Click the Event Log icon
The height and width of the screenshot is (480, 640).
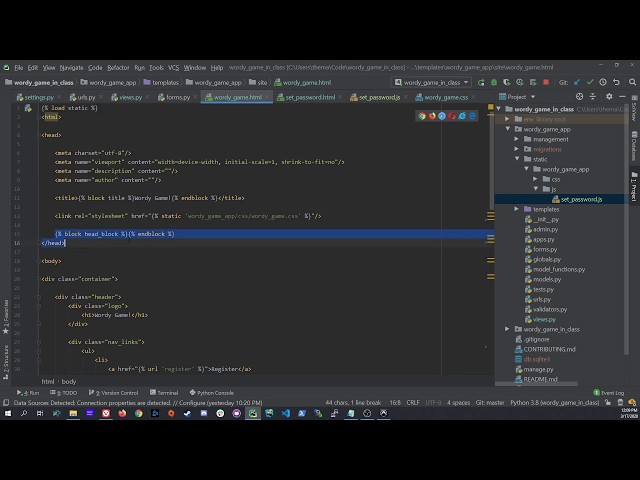(596, 393)
